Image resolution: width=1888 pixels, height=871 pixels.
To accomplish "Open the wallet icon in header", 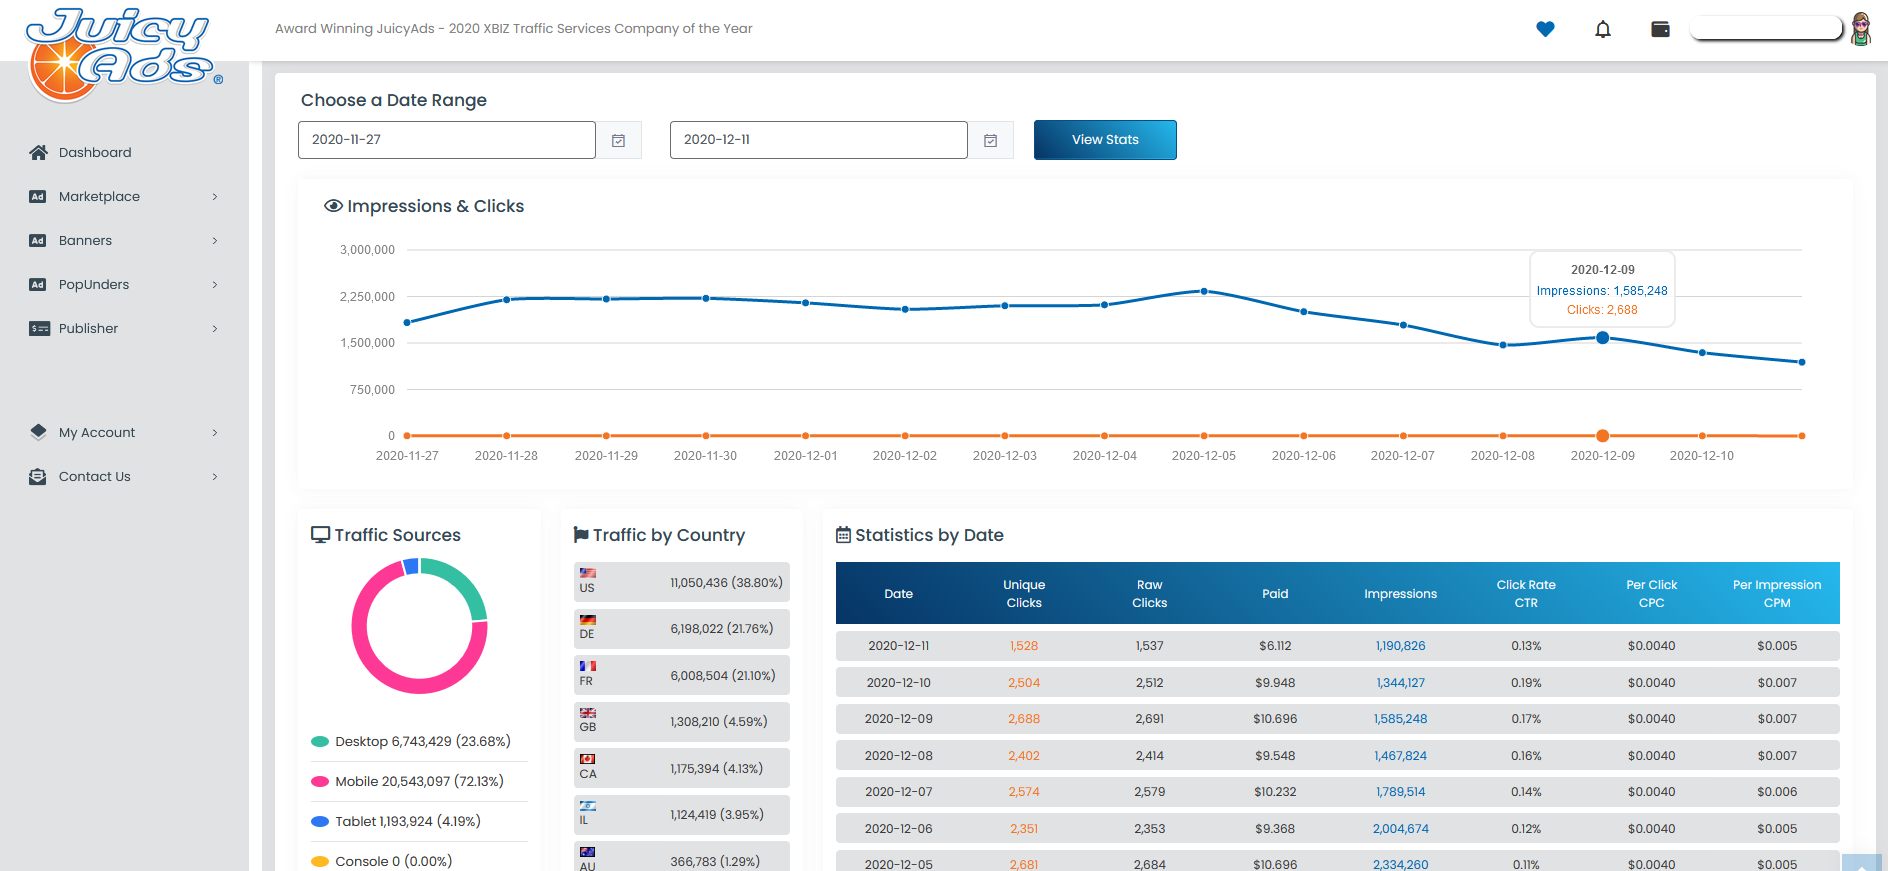I will point(1660,29).
